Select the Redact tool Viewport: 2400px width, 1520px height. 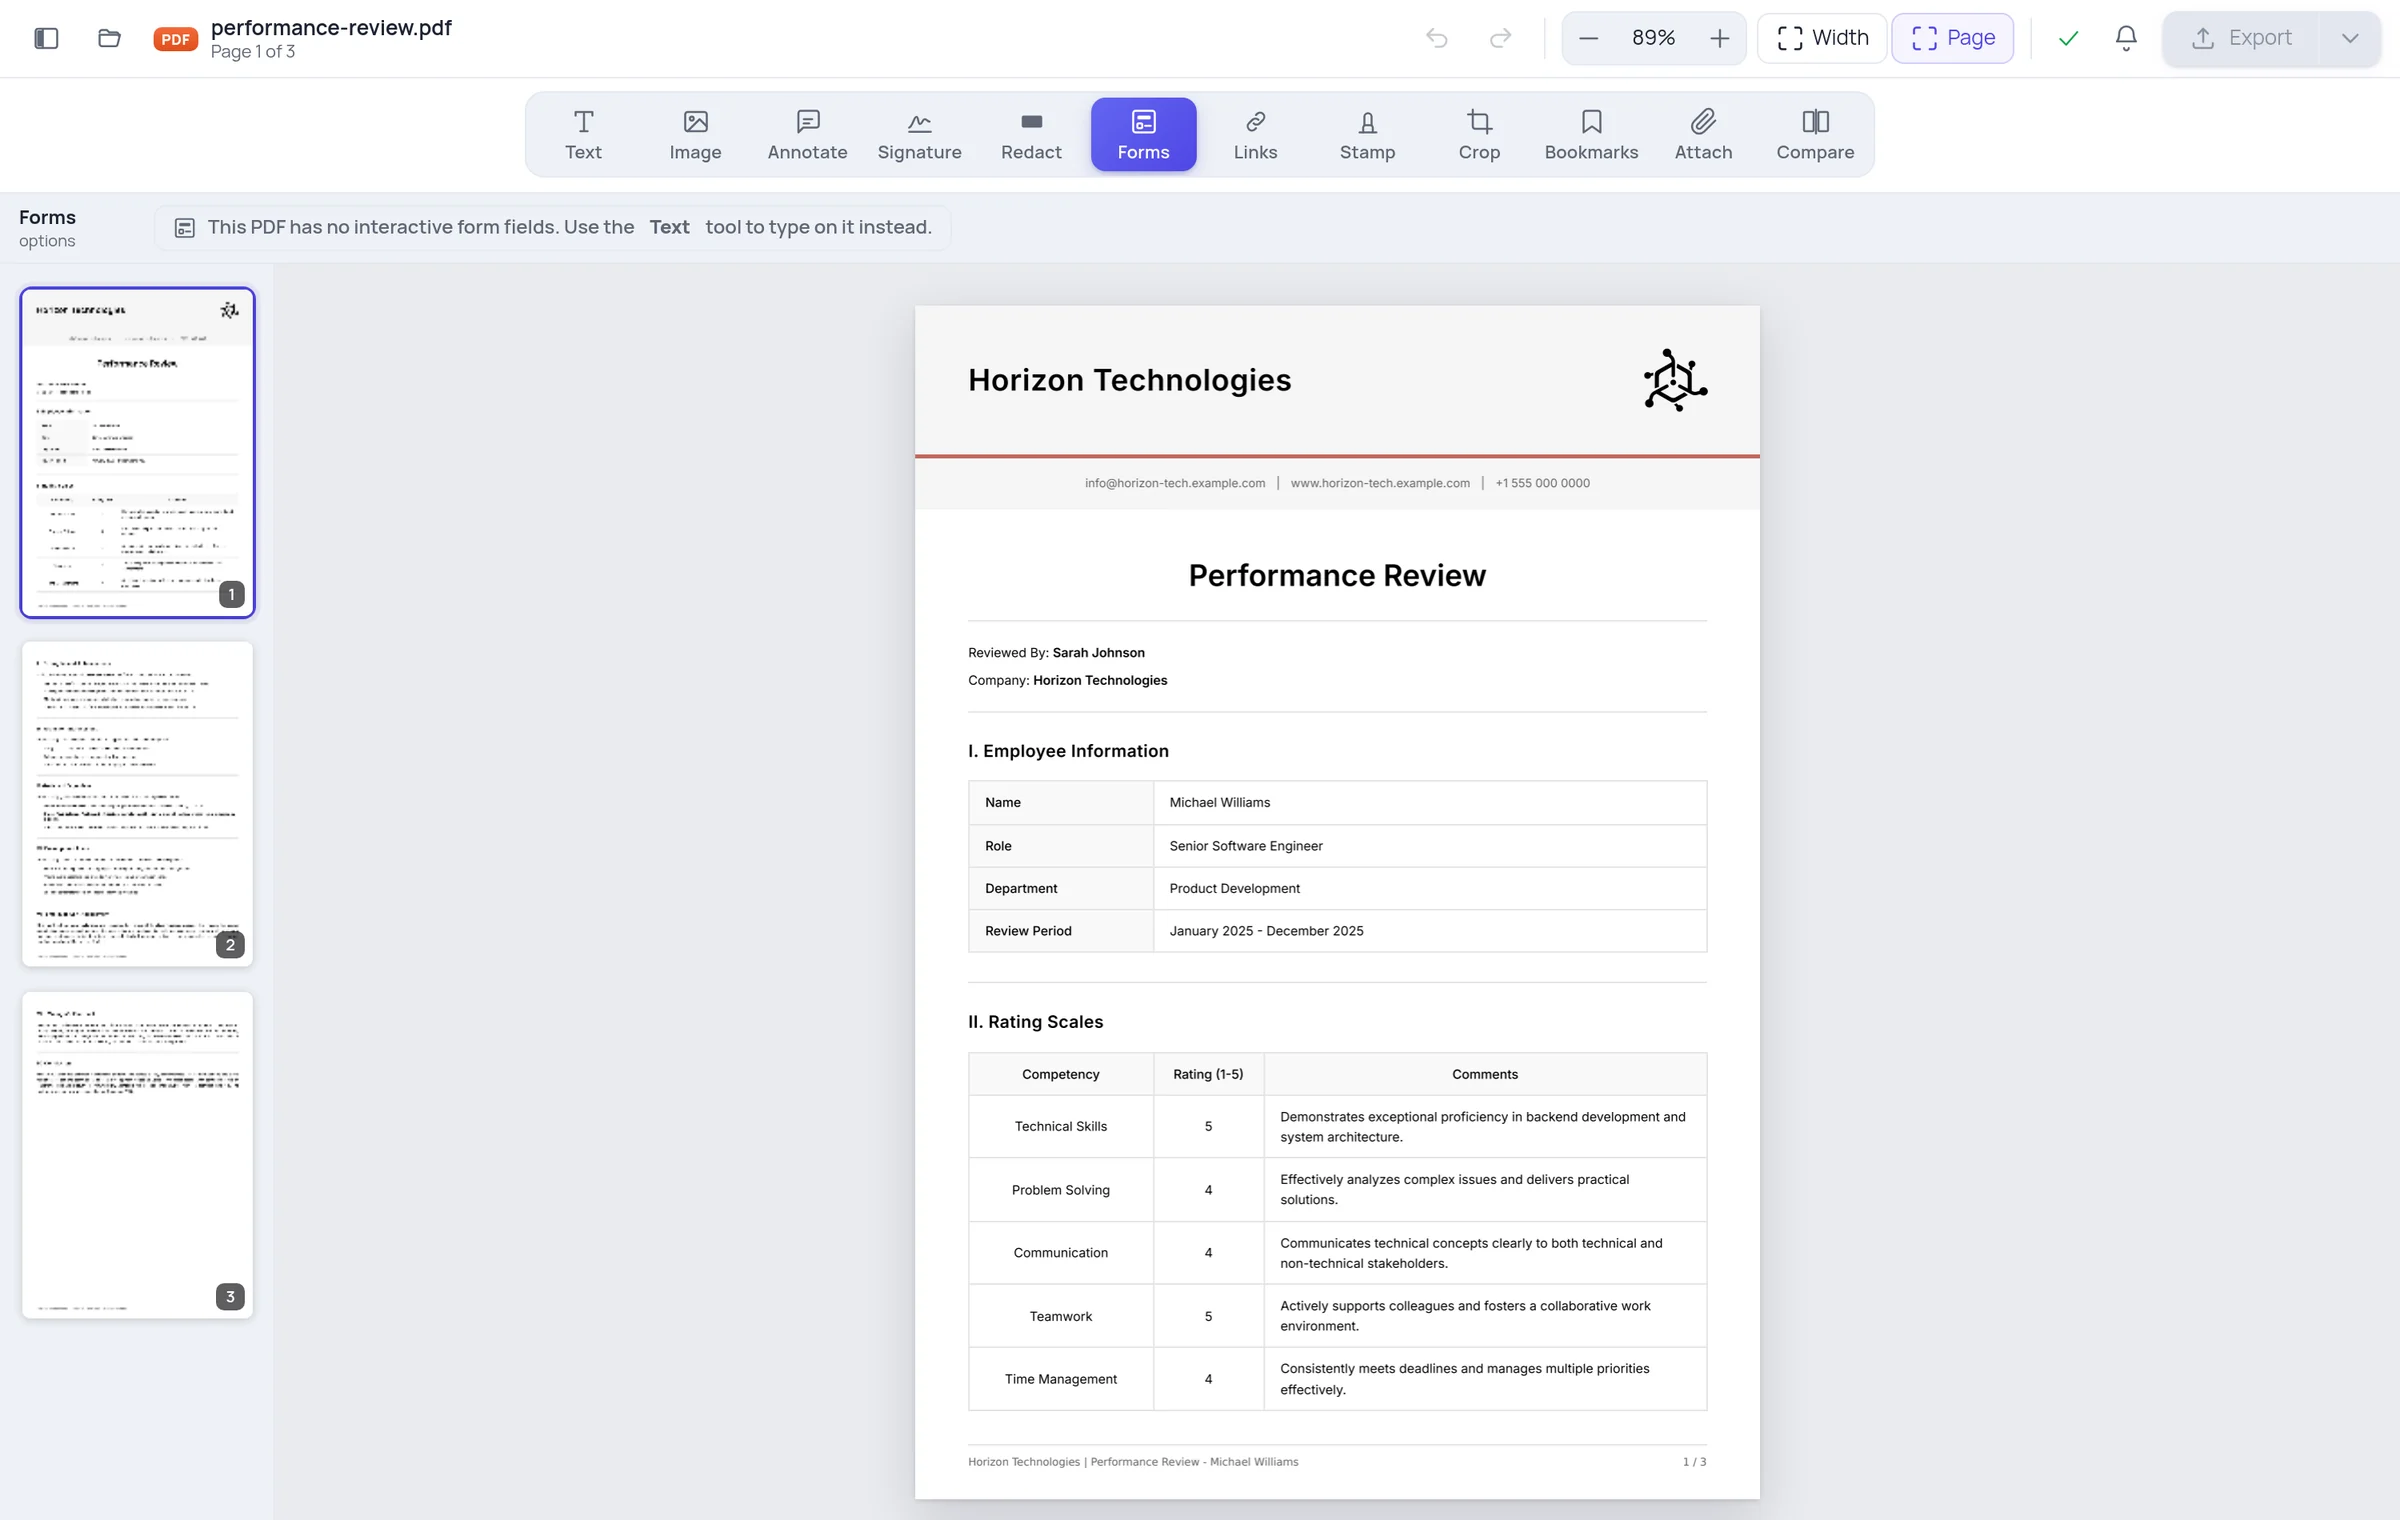[1031, 135]
